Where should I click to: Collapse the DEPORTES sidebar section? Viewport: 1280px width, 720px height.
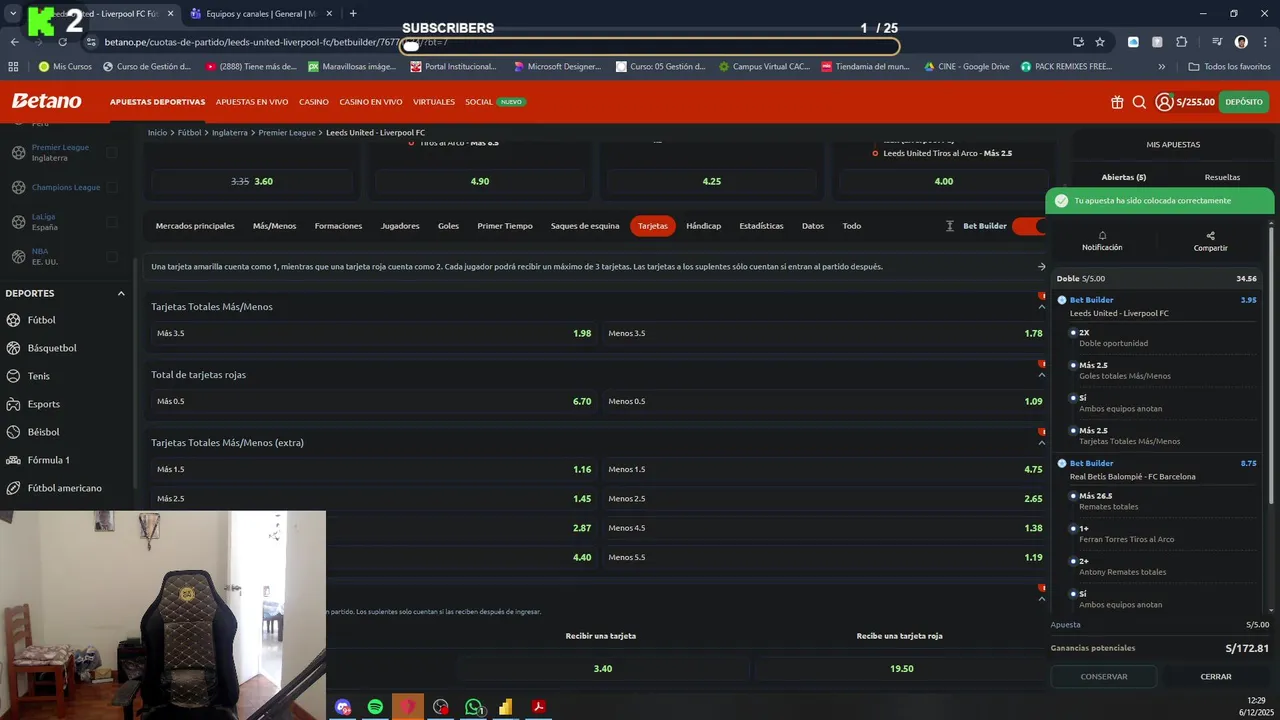pyautogui.click(x=121, y=293)
